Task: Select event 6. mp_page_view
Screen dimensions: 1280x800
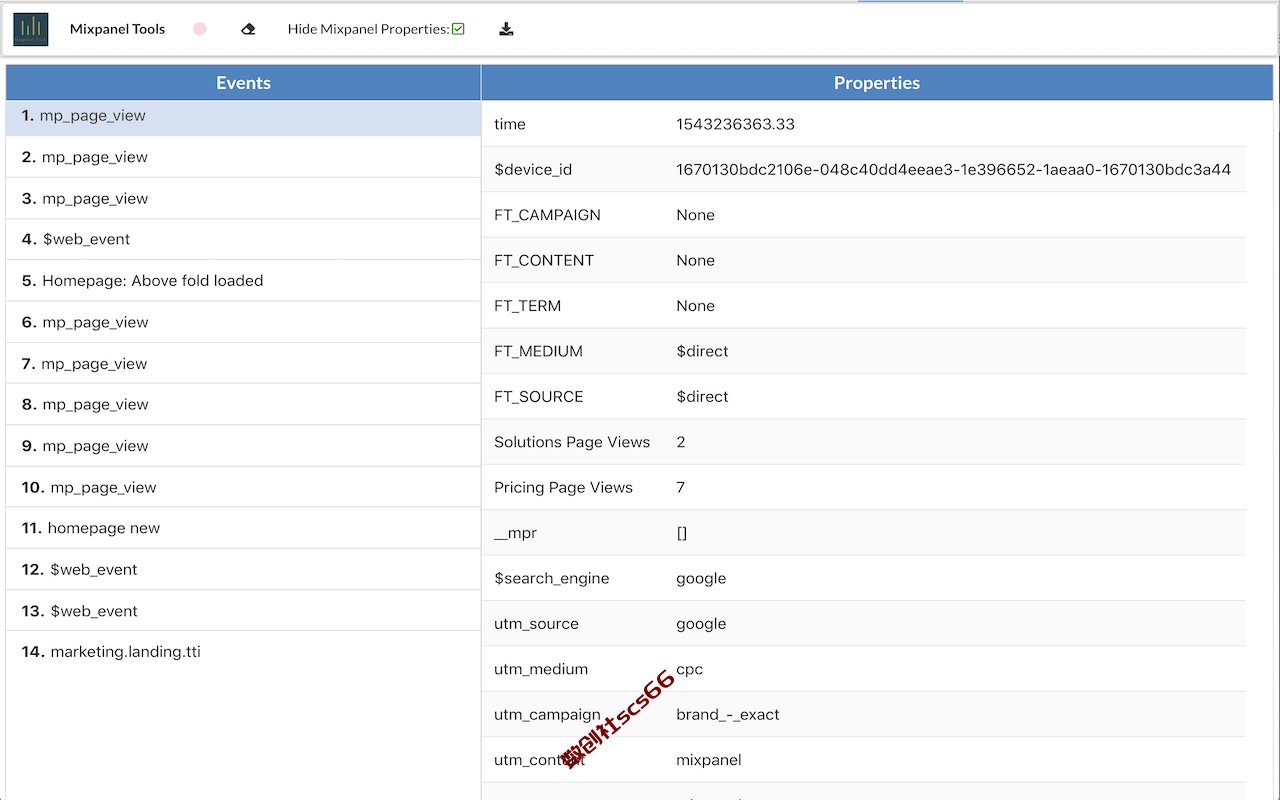Action: pyautogui.click(x=243, y=322)
